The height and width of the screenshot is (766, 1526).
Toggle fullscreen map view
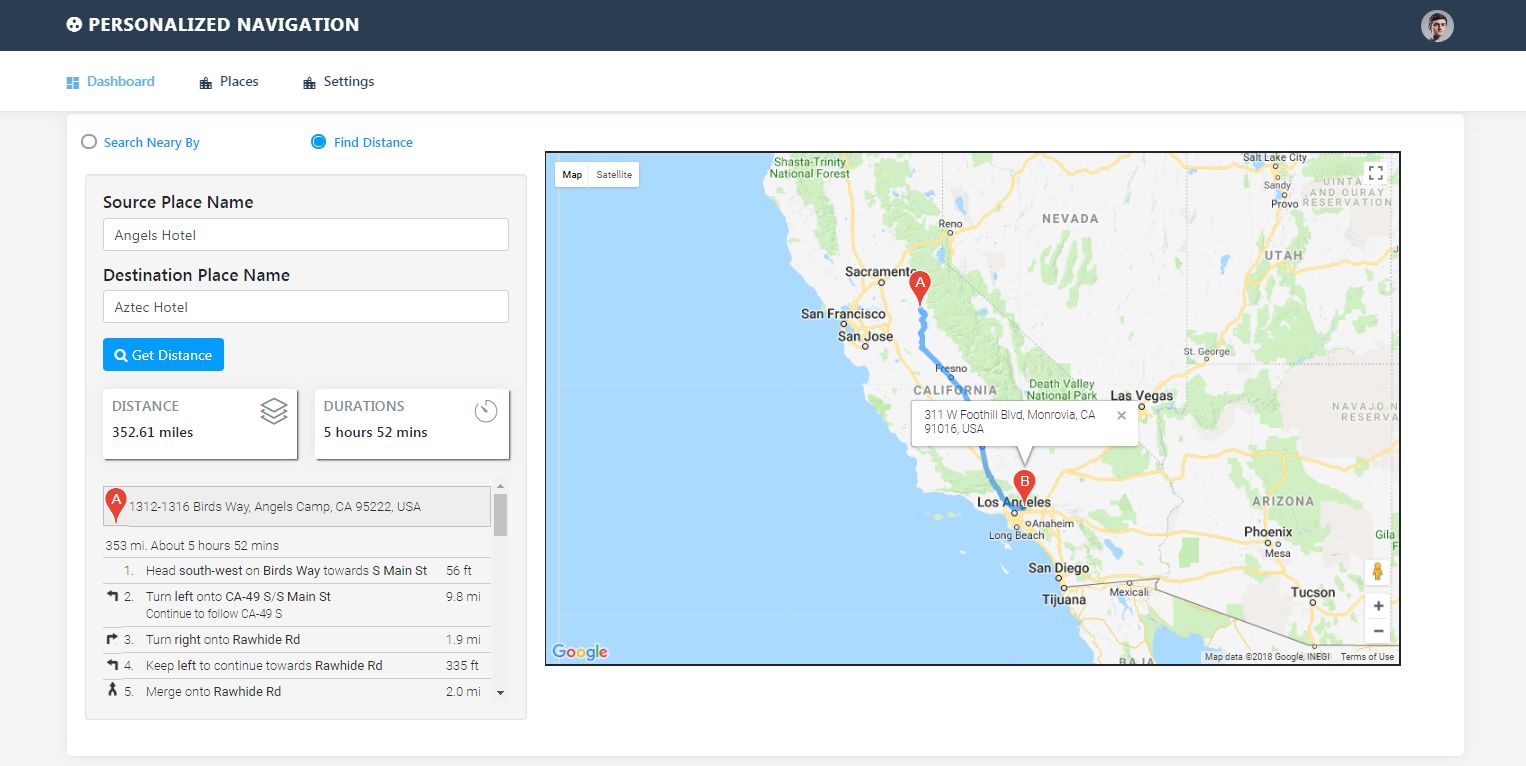1376,173
